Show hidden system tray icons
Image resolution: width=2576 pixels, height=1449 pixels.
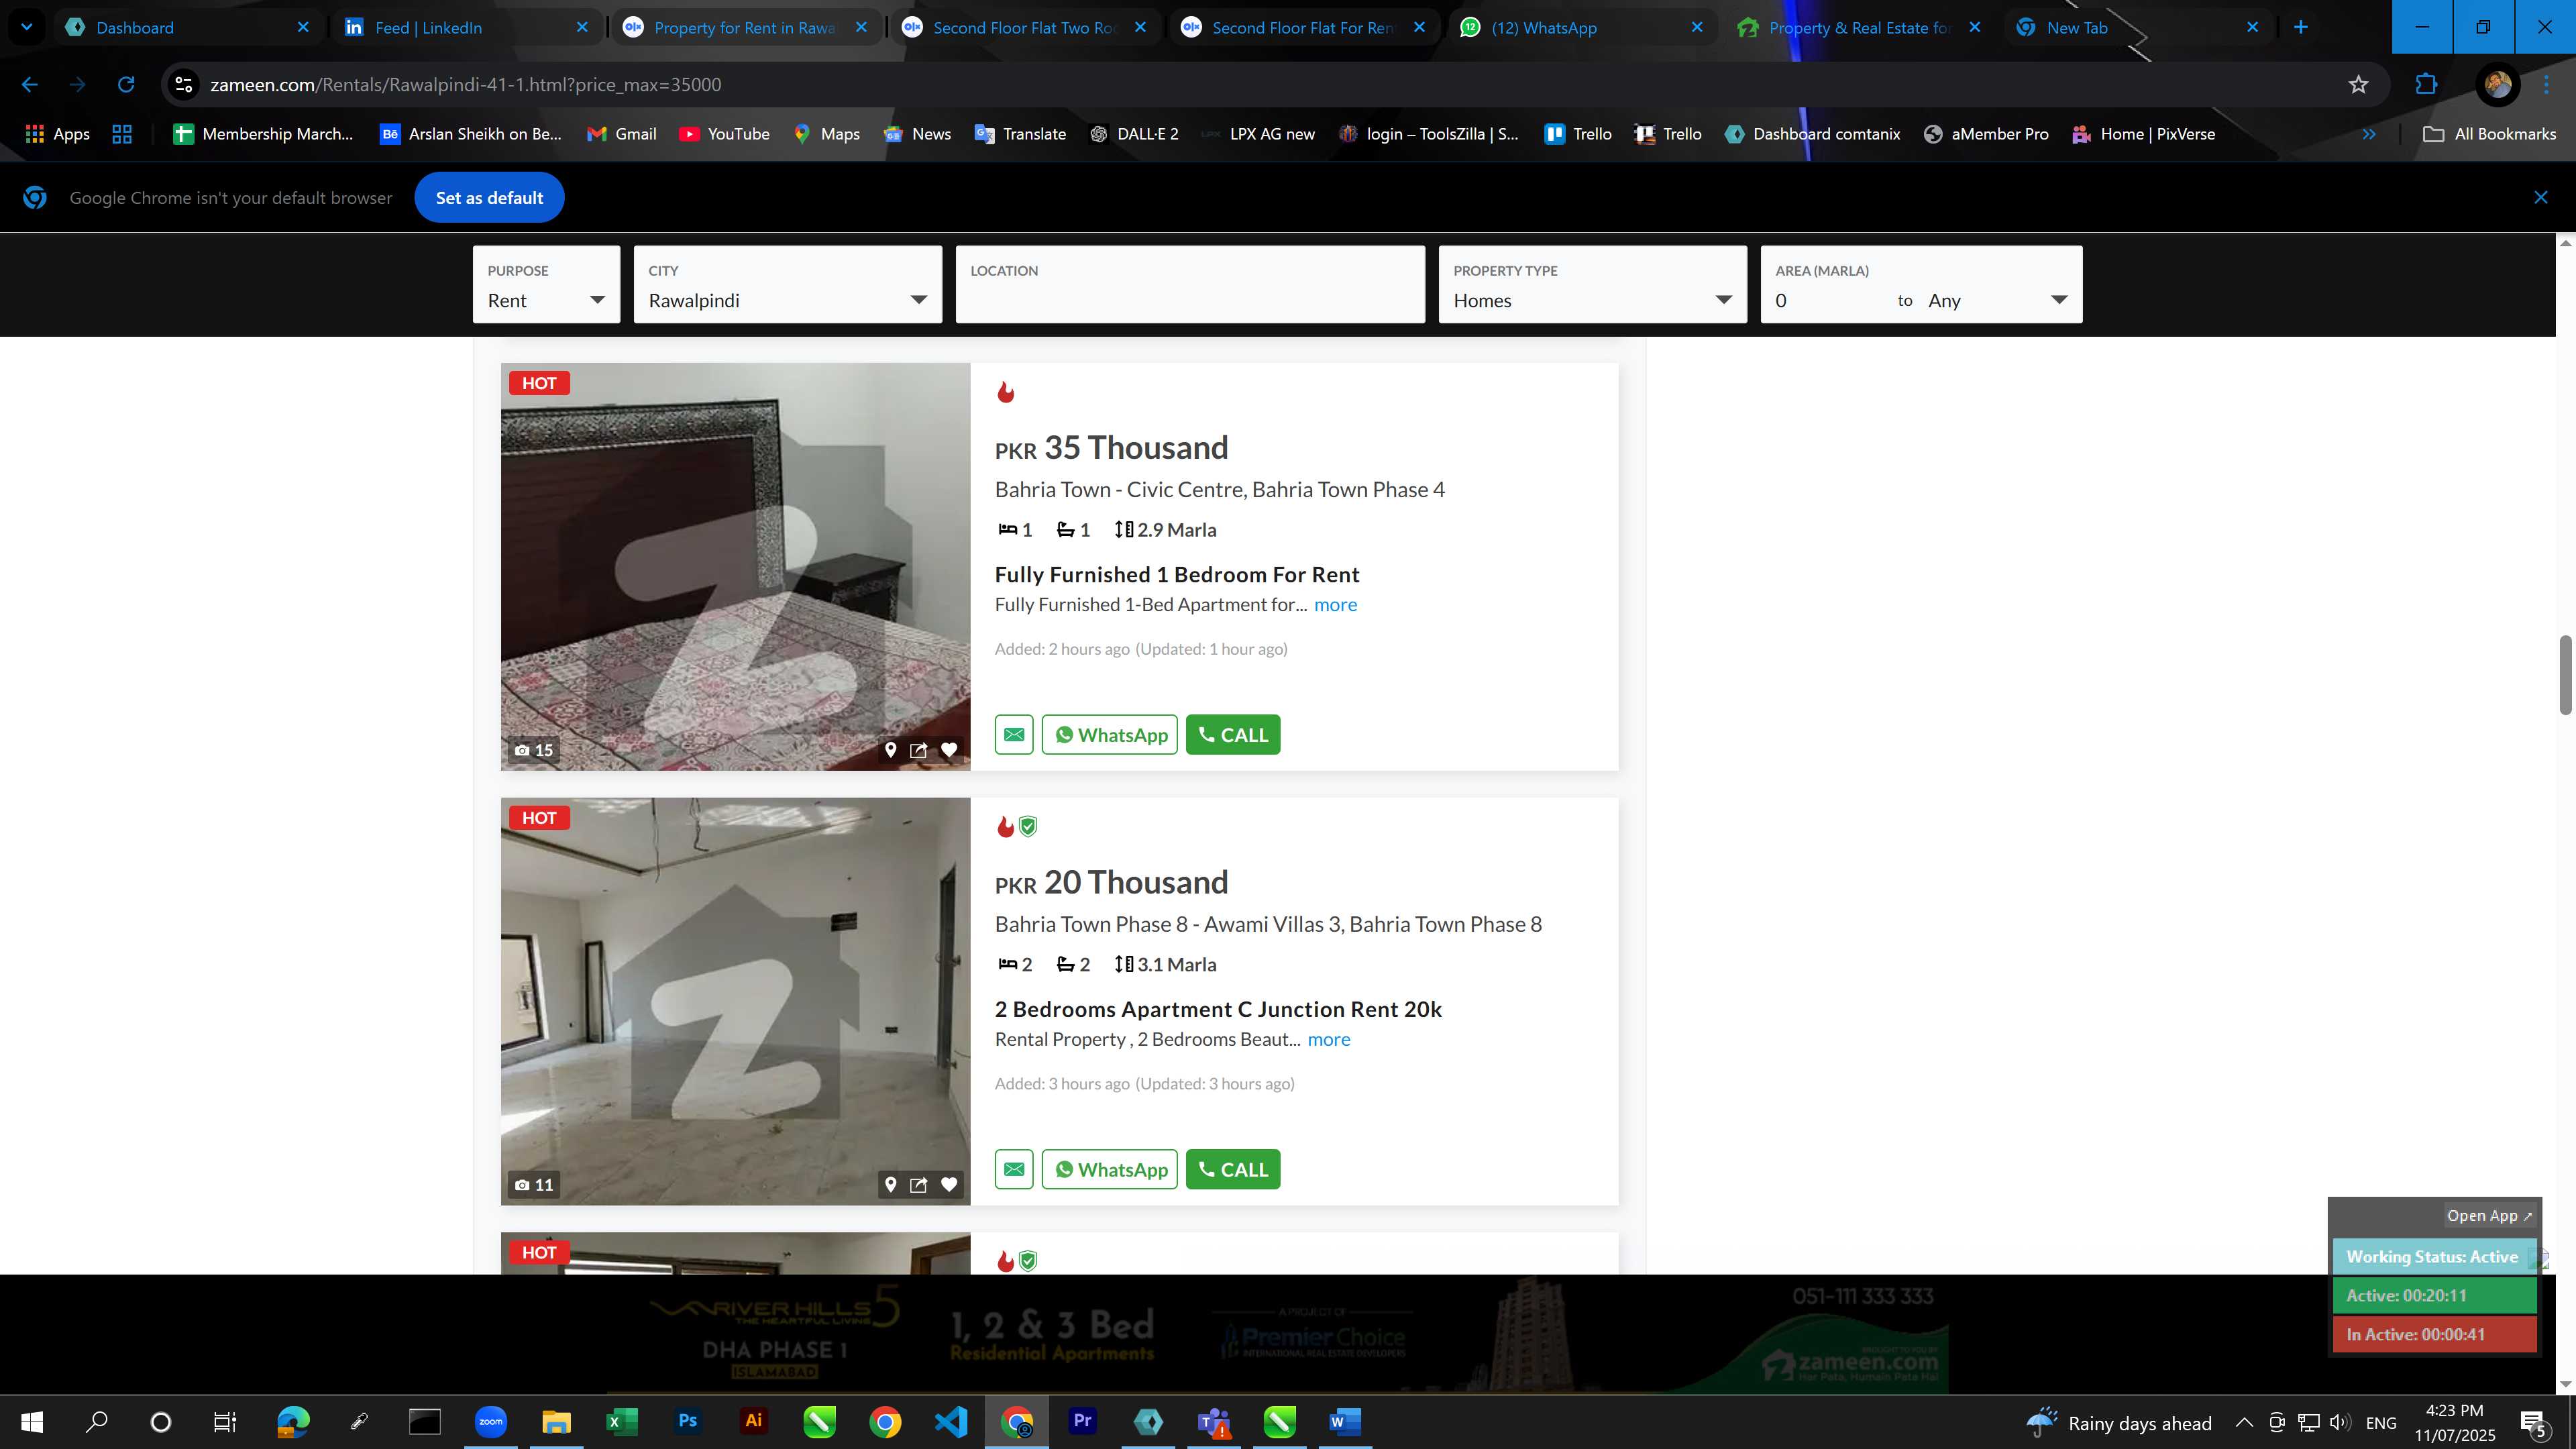(x=2244, y=1422)
